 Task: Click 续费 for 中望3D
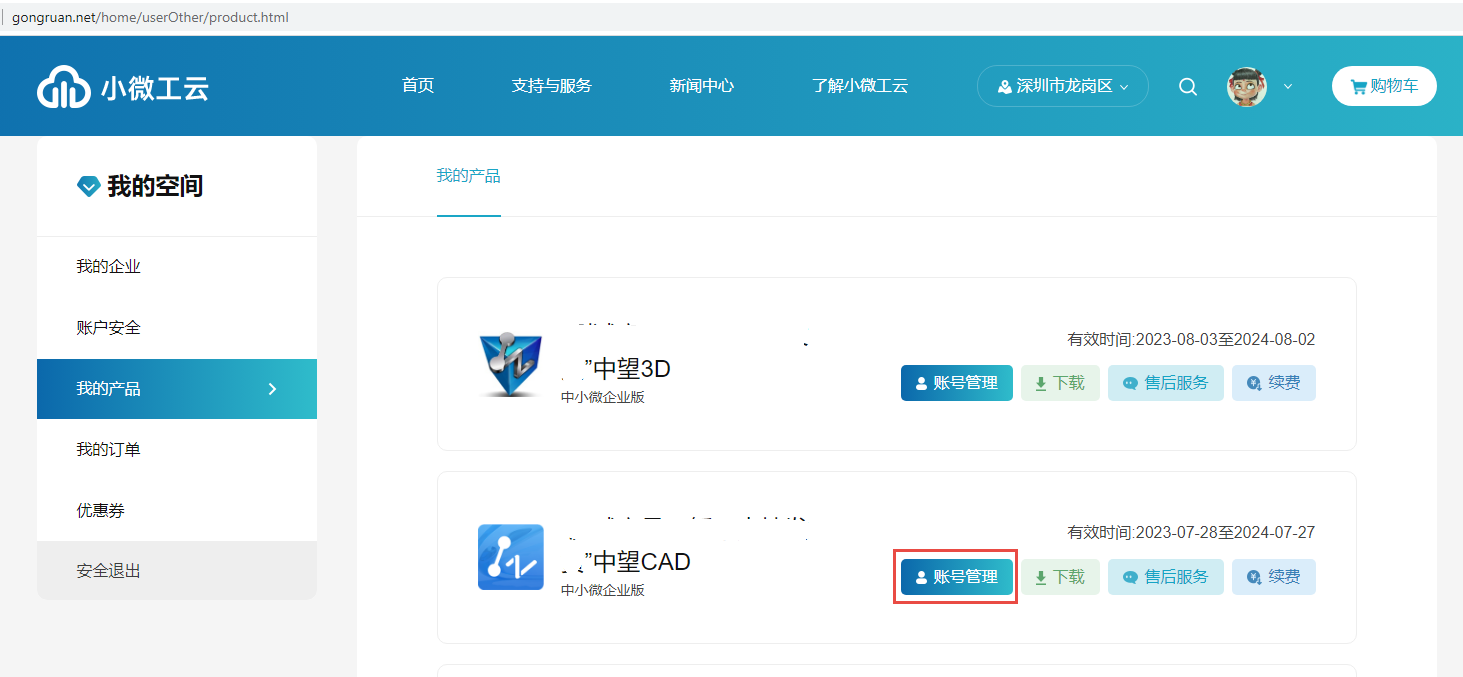pos(1274,383)
